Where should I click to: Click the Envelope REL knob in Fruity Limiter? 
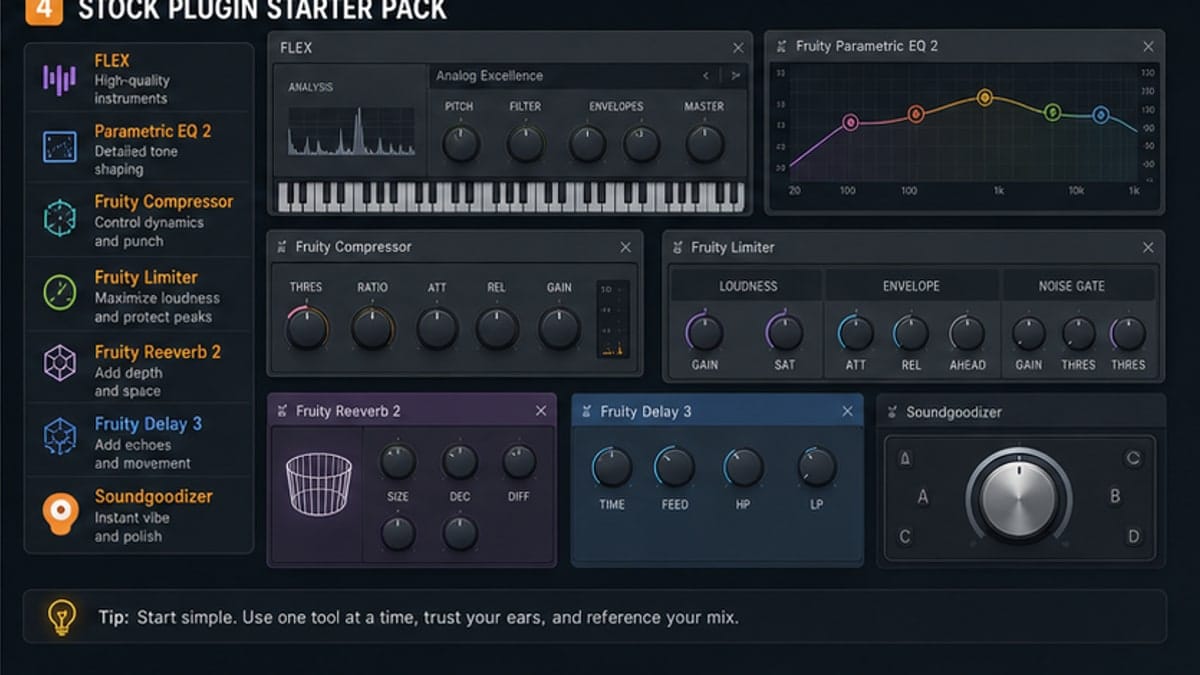911,333
